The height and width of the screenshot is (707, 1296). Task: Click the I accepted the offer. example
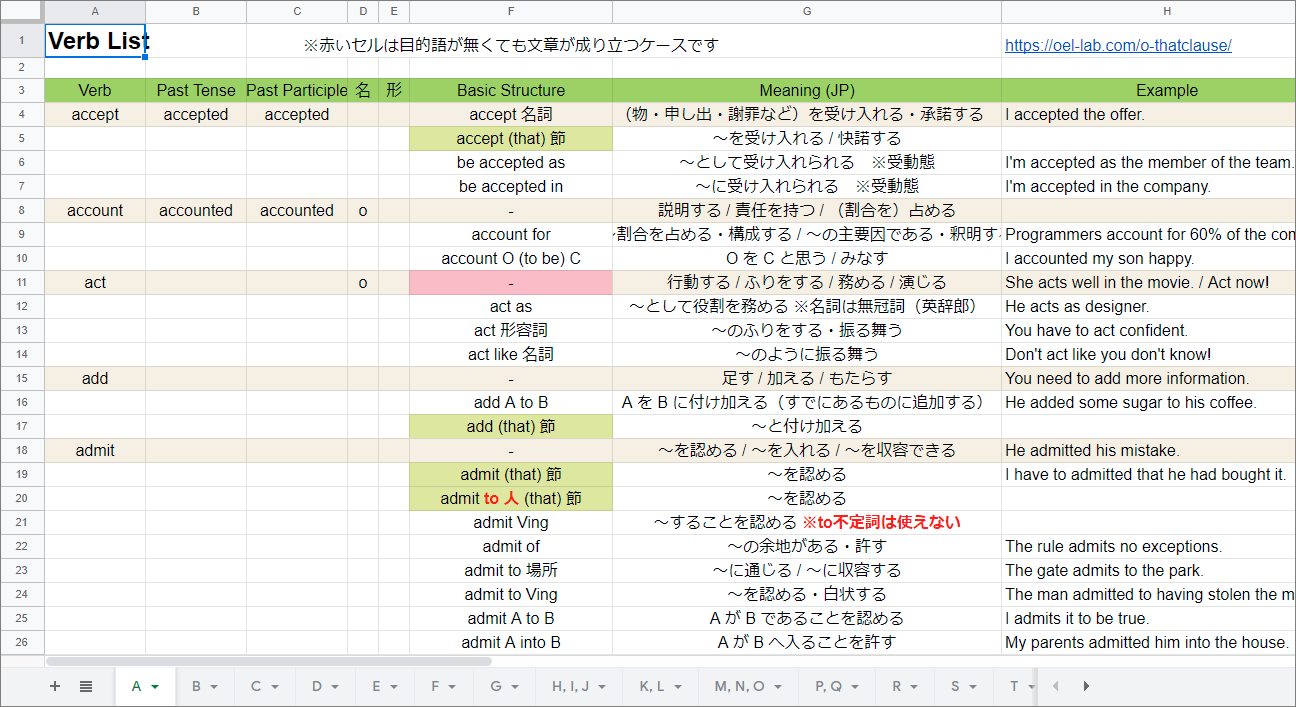pyautogui.click(x=1148, y=114)
